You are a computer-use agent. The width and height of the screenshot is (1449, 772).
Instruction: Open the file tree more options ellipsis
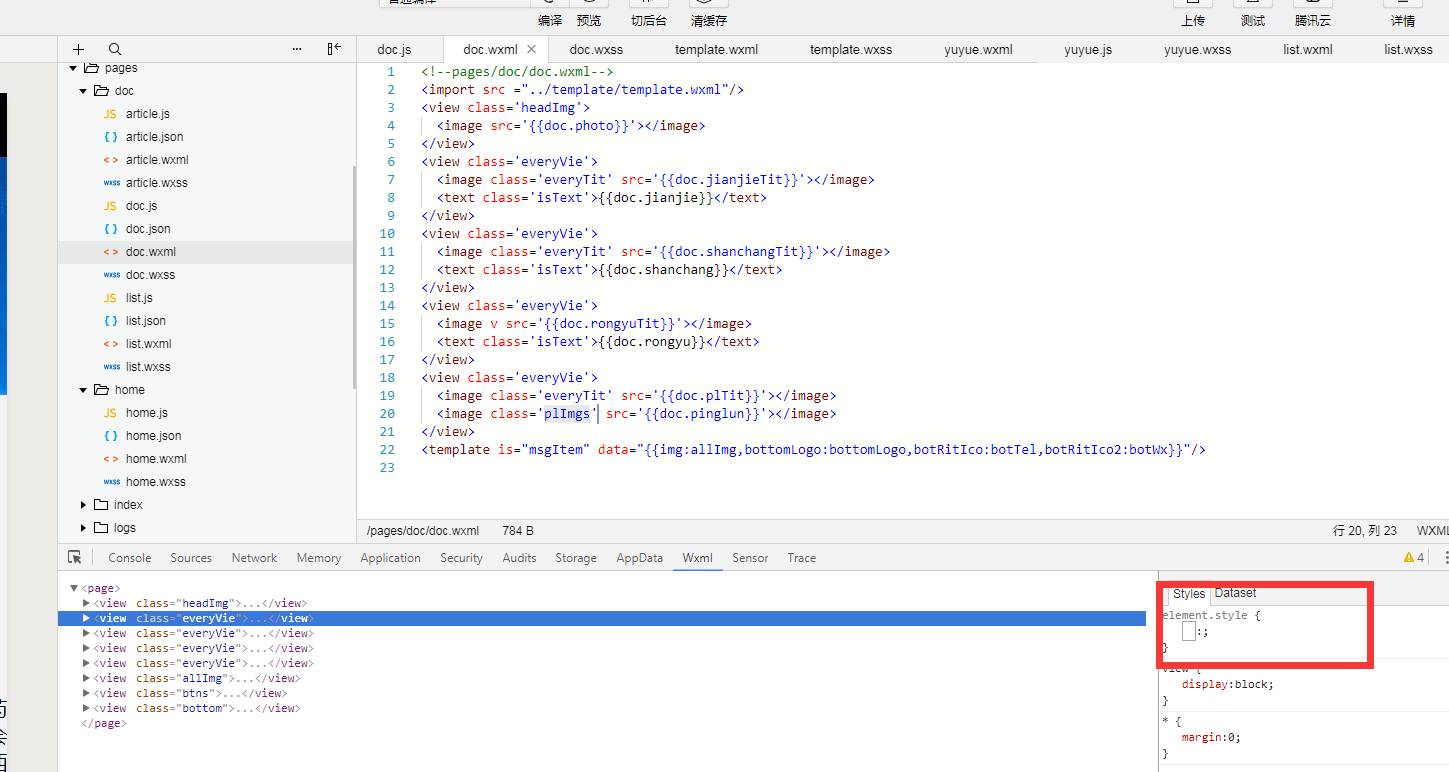click(x=297, y=49)
